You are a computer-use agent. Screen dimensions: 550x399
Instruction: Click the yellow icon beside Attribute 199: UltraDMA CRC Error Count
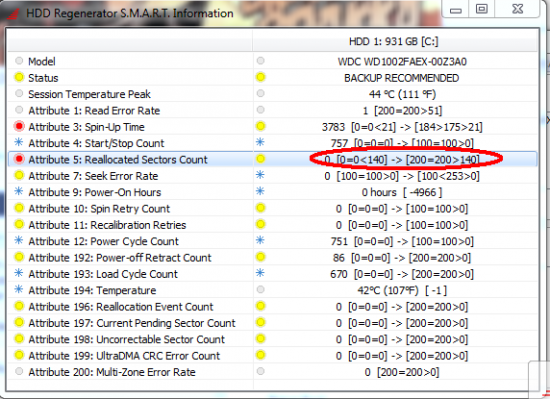(x=19, y=355)
